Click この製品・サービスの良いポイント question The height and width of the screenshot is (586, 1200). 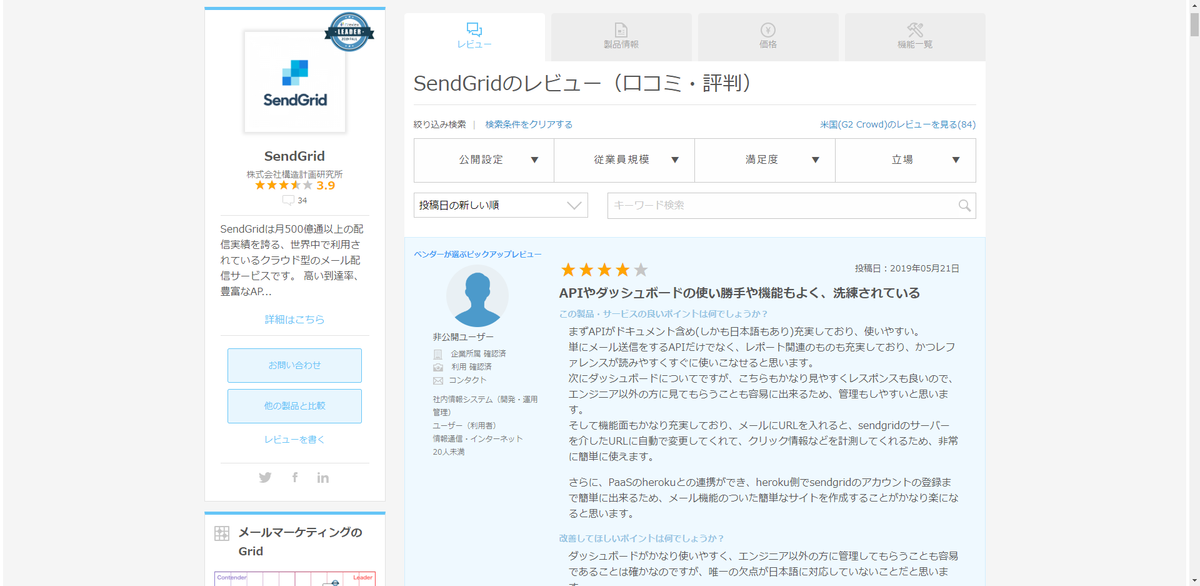coord(663,314)
